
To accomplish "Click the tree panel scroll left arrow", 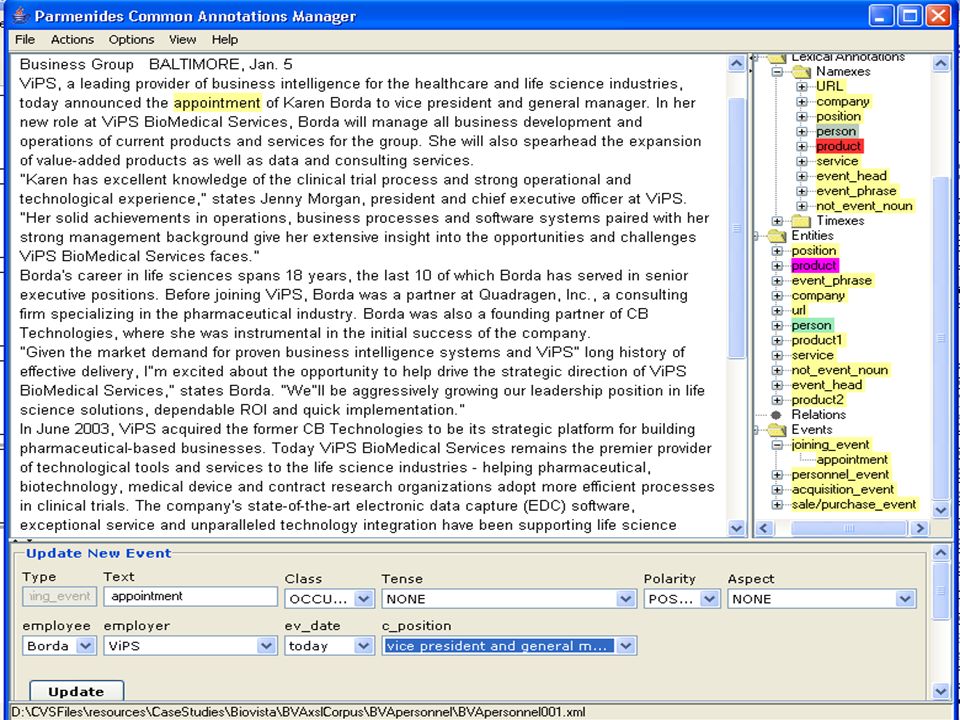I will click(x=763, y=528).
